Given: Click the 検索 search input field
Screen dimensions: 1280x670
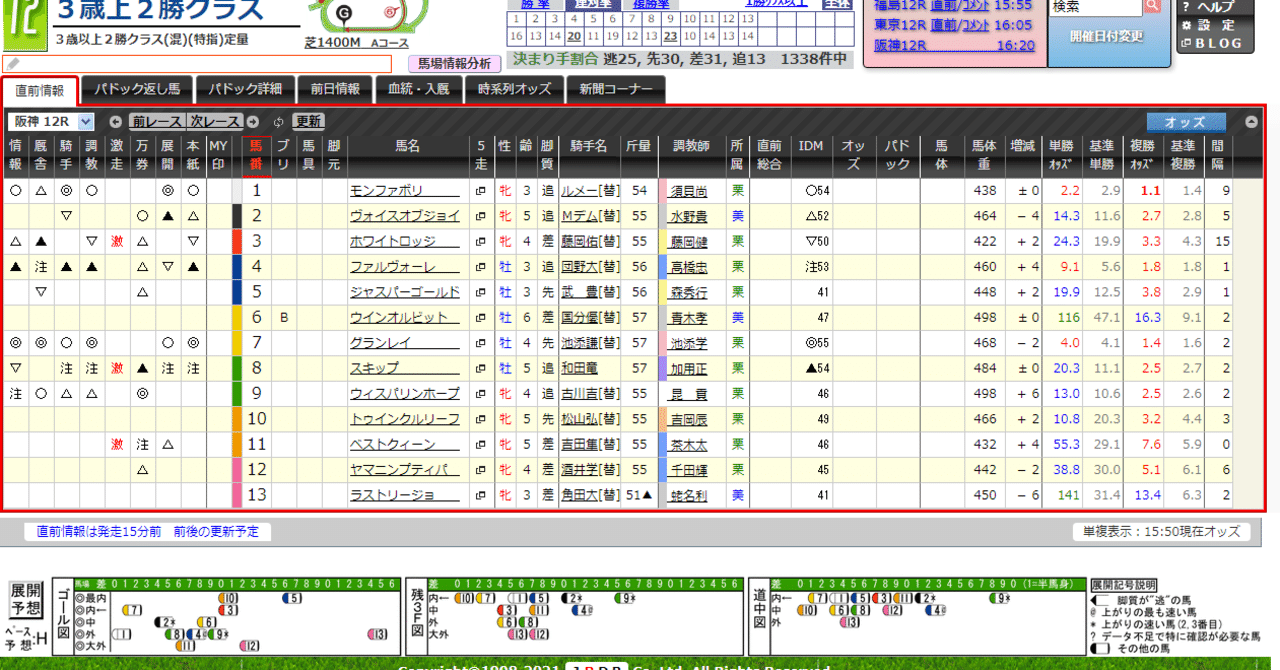Looking at the screenshot, I should (x=1095, y=6).
